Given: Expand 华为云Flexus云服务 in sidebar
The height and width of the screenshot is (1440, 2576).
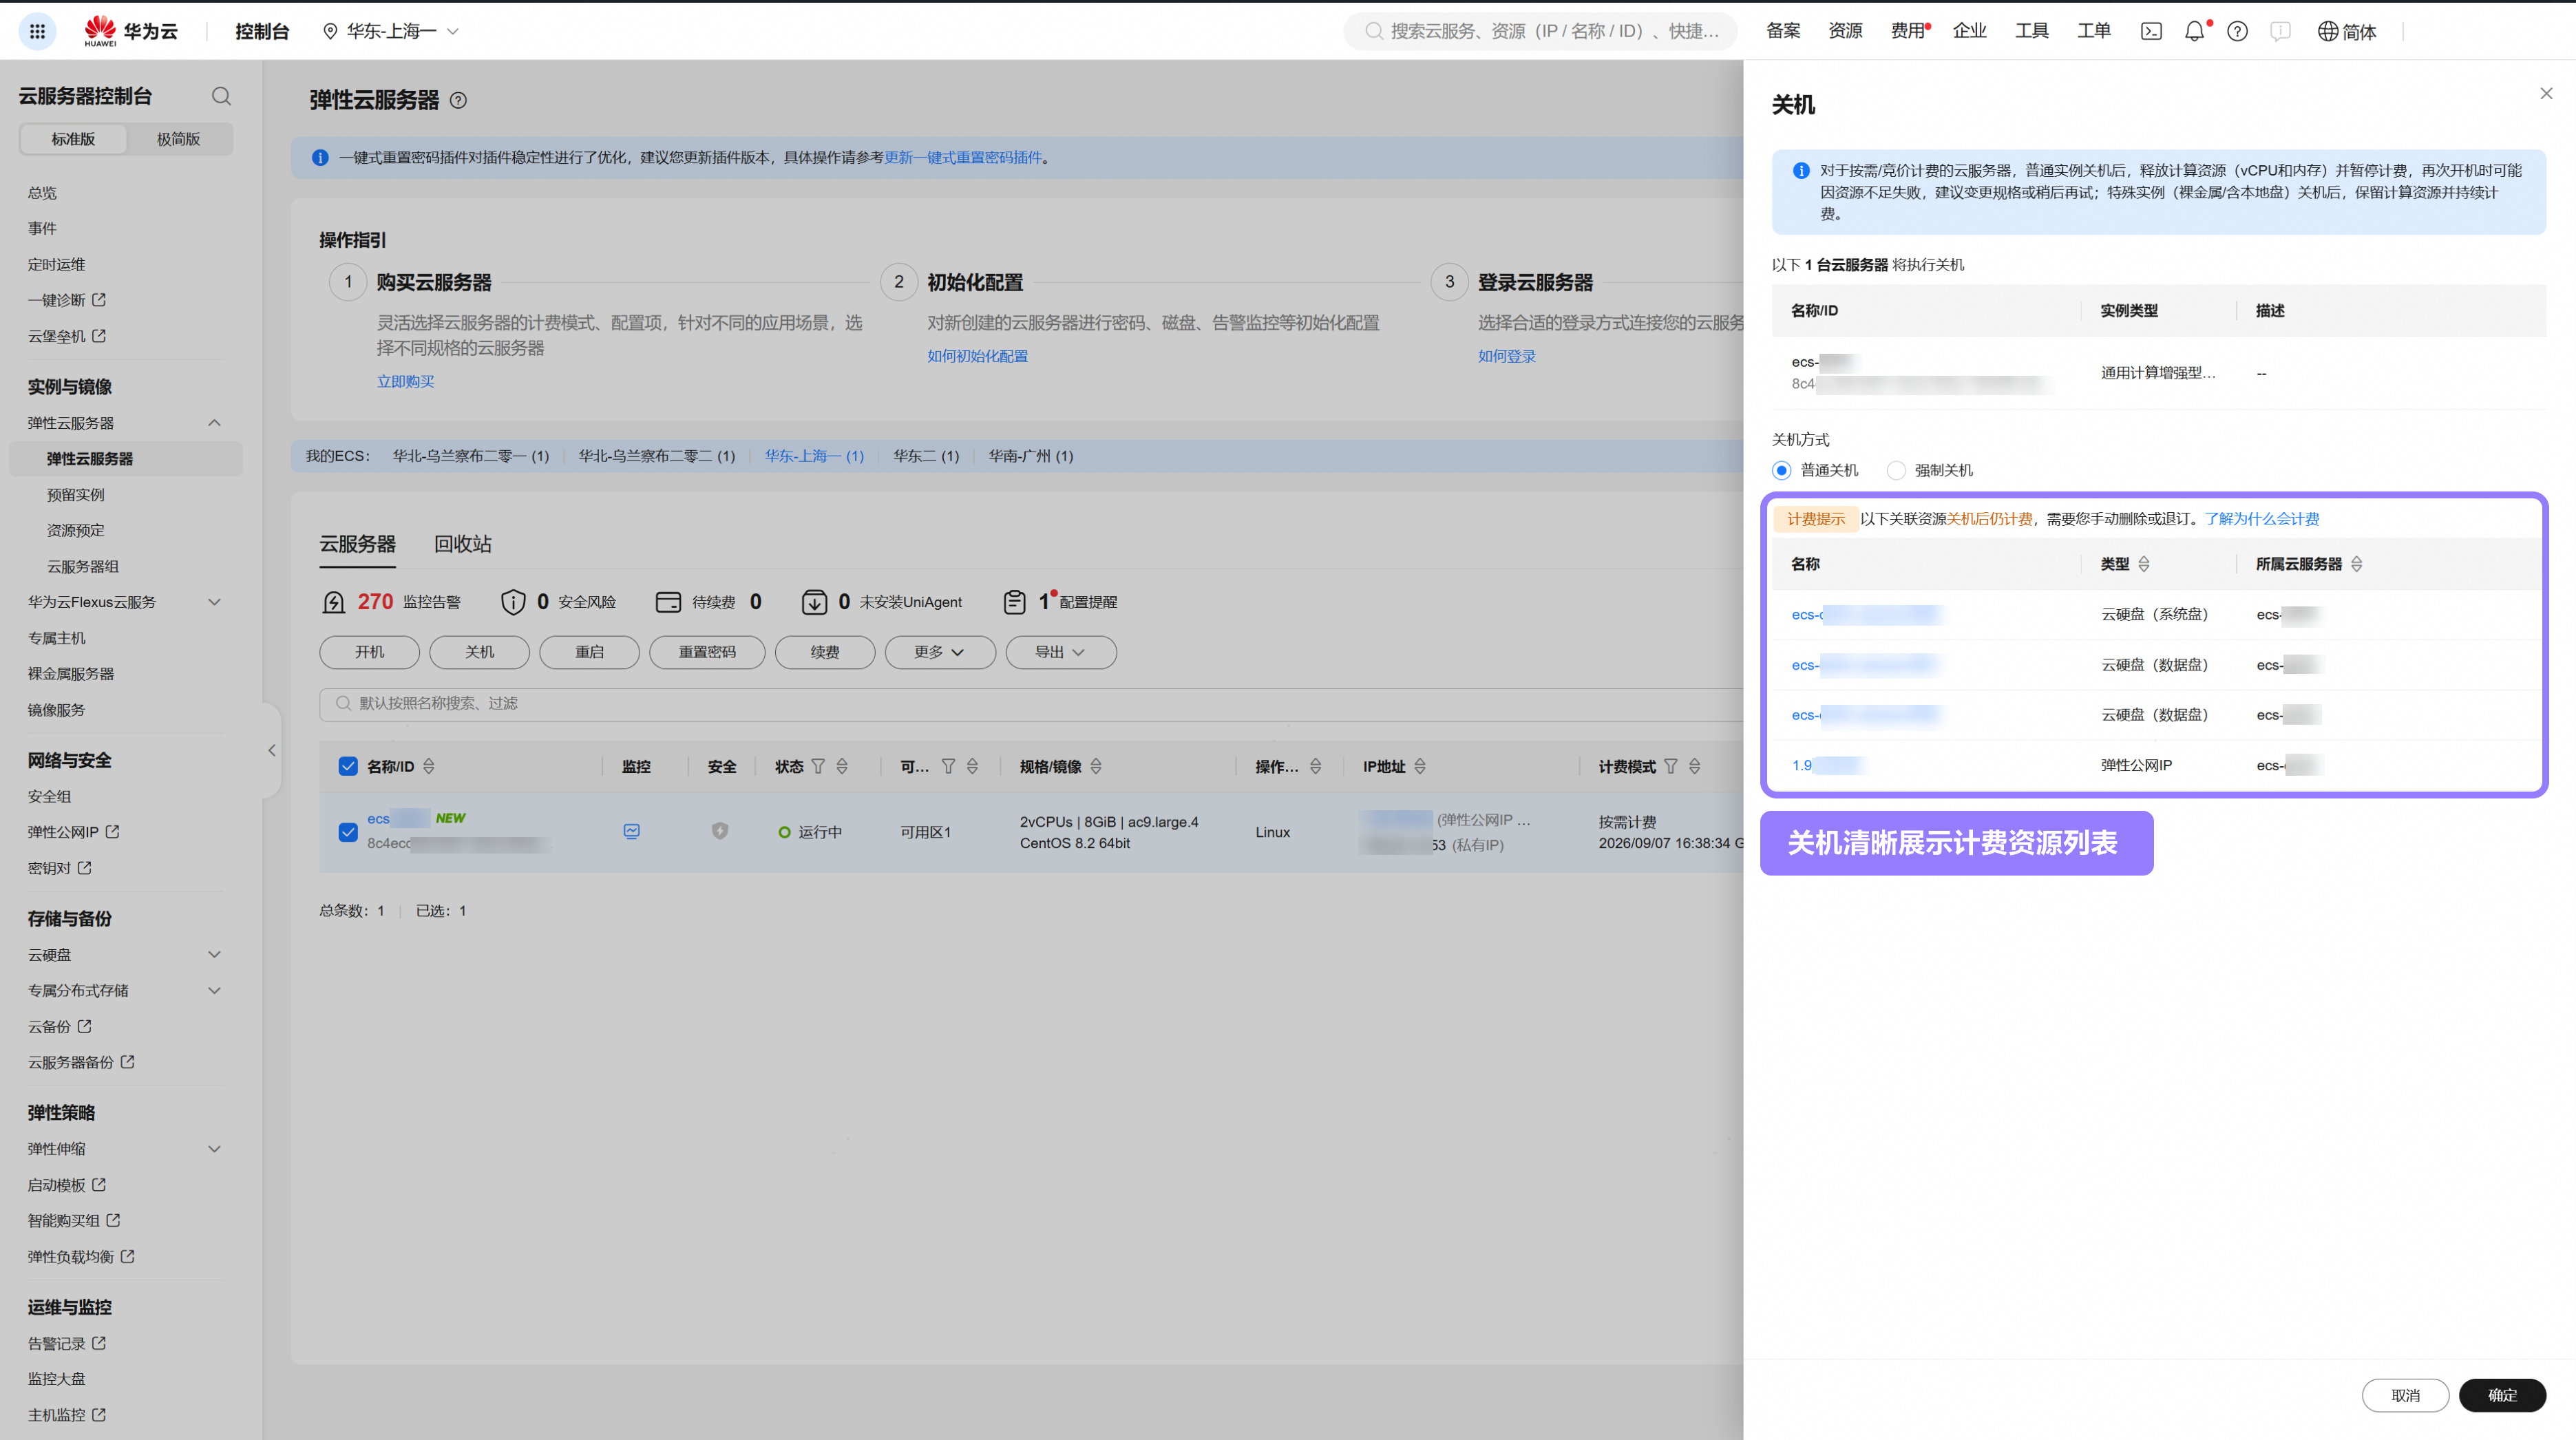Looking at the screenshot, I should coord(214,602).
